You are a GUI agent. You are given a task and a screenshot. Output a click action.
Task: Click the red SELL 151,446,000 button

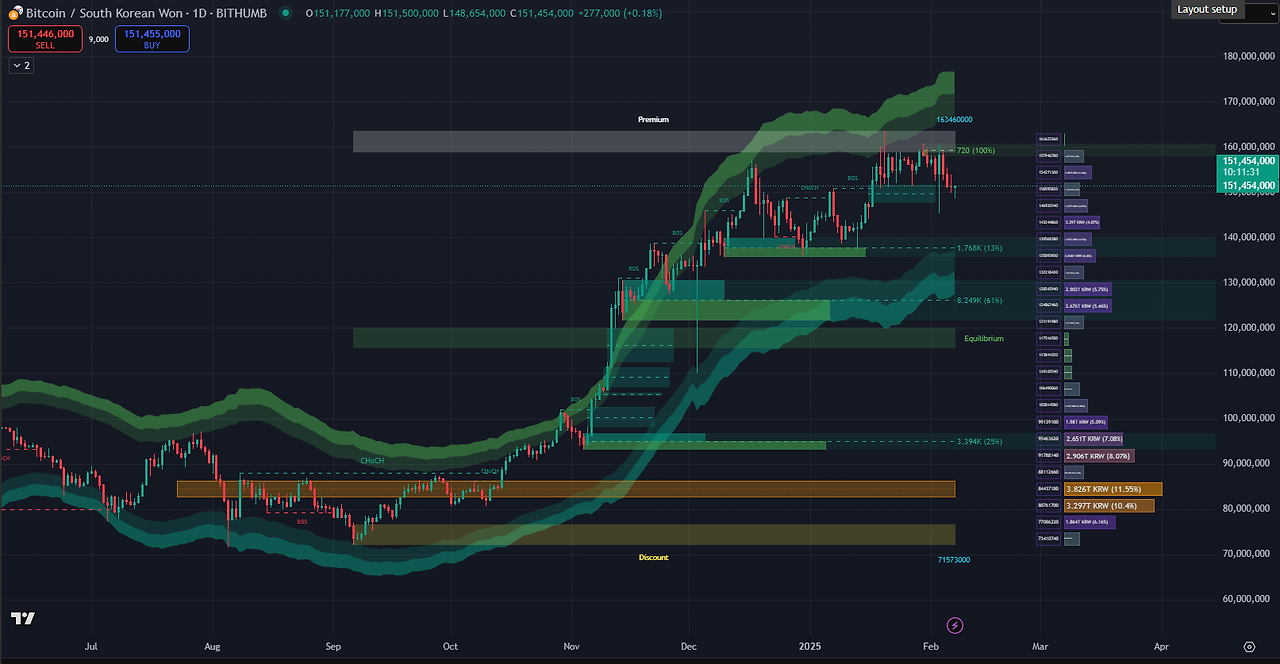click(x=45, y=39)
